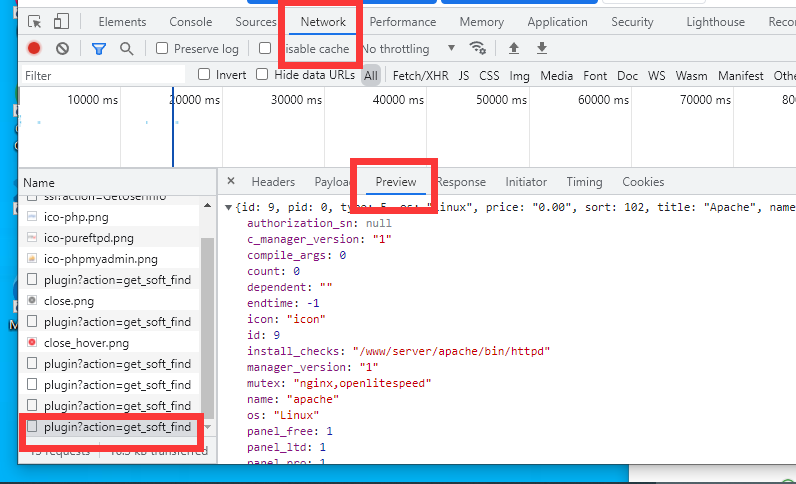Collapse the JSON preview root object
796x484 pixels.
point(228,207)
